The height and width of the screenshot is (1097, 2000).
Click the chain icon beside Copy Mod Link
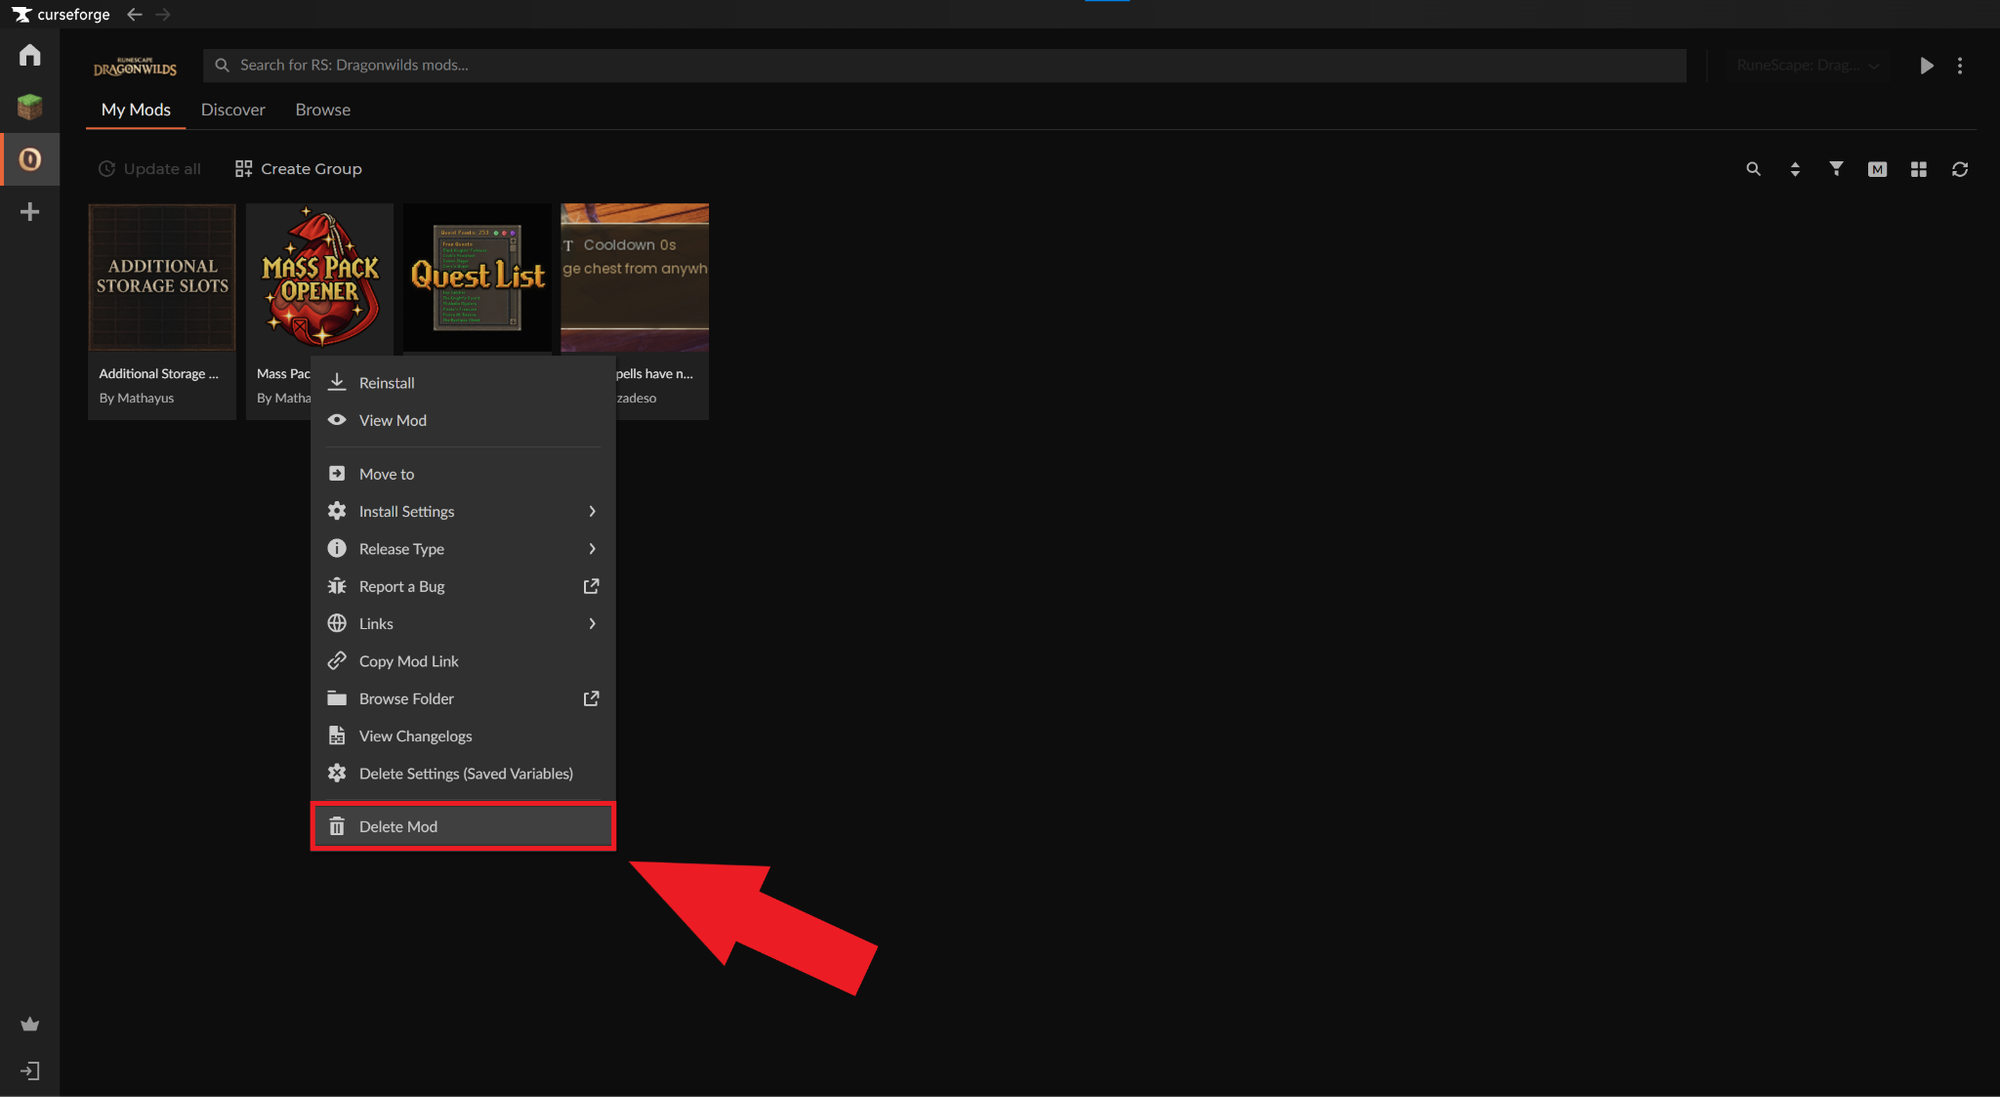(337, 661)
